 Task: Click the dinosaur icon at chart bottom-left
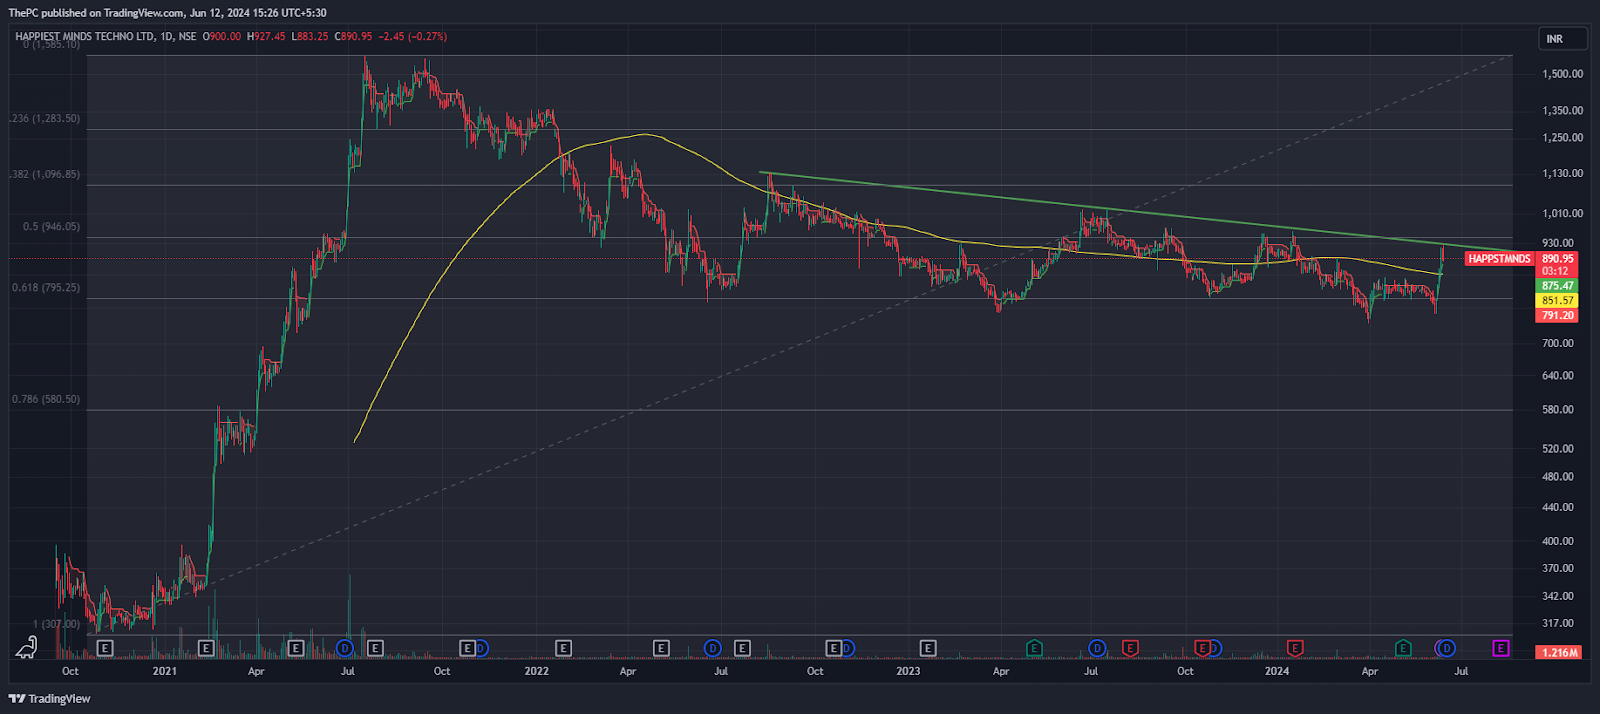(27, 648)
